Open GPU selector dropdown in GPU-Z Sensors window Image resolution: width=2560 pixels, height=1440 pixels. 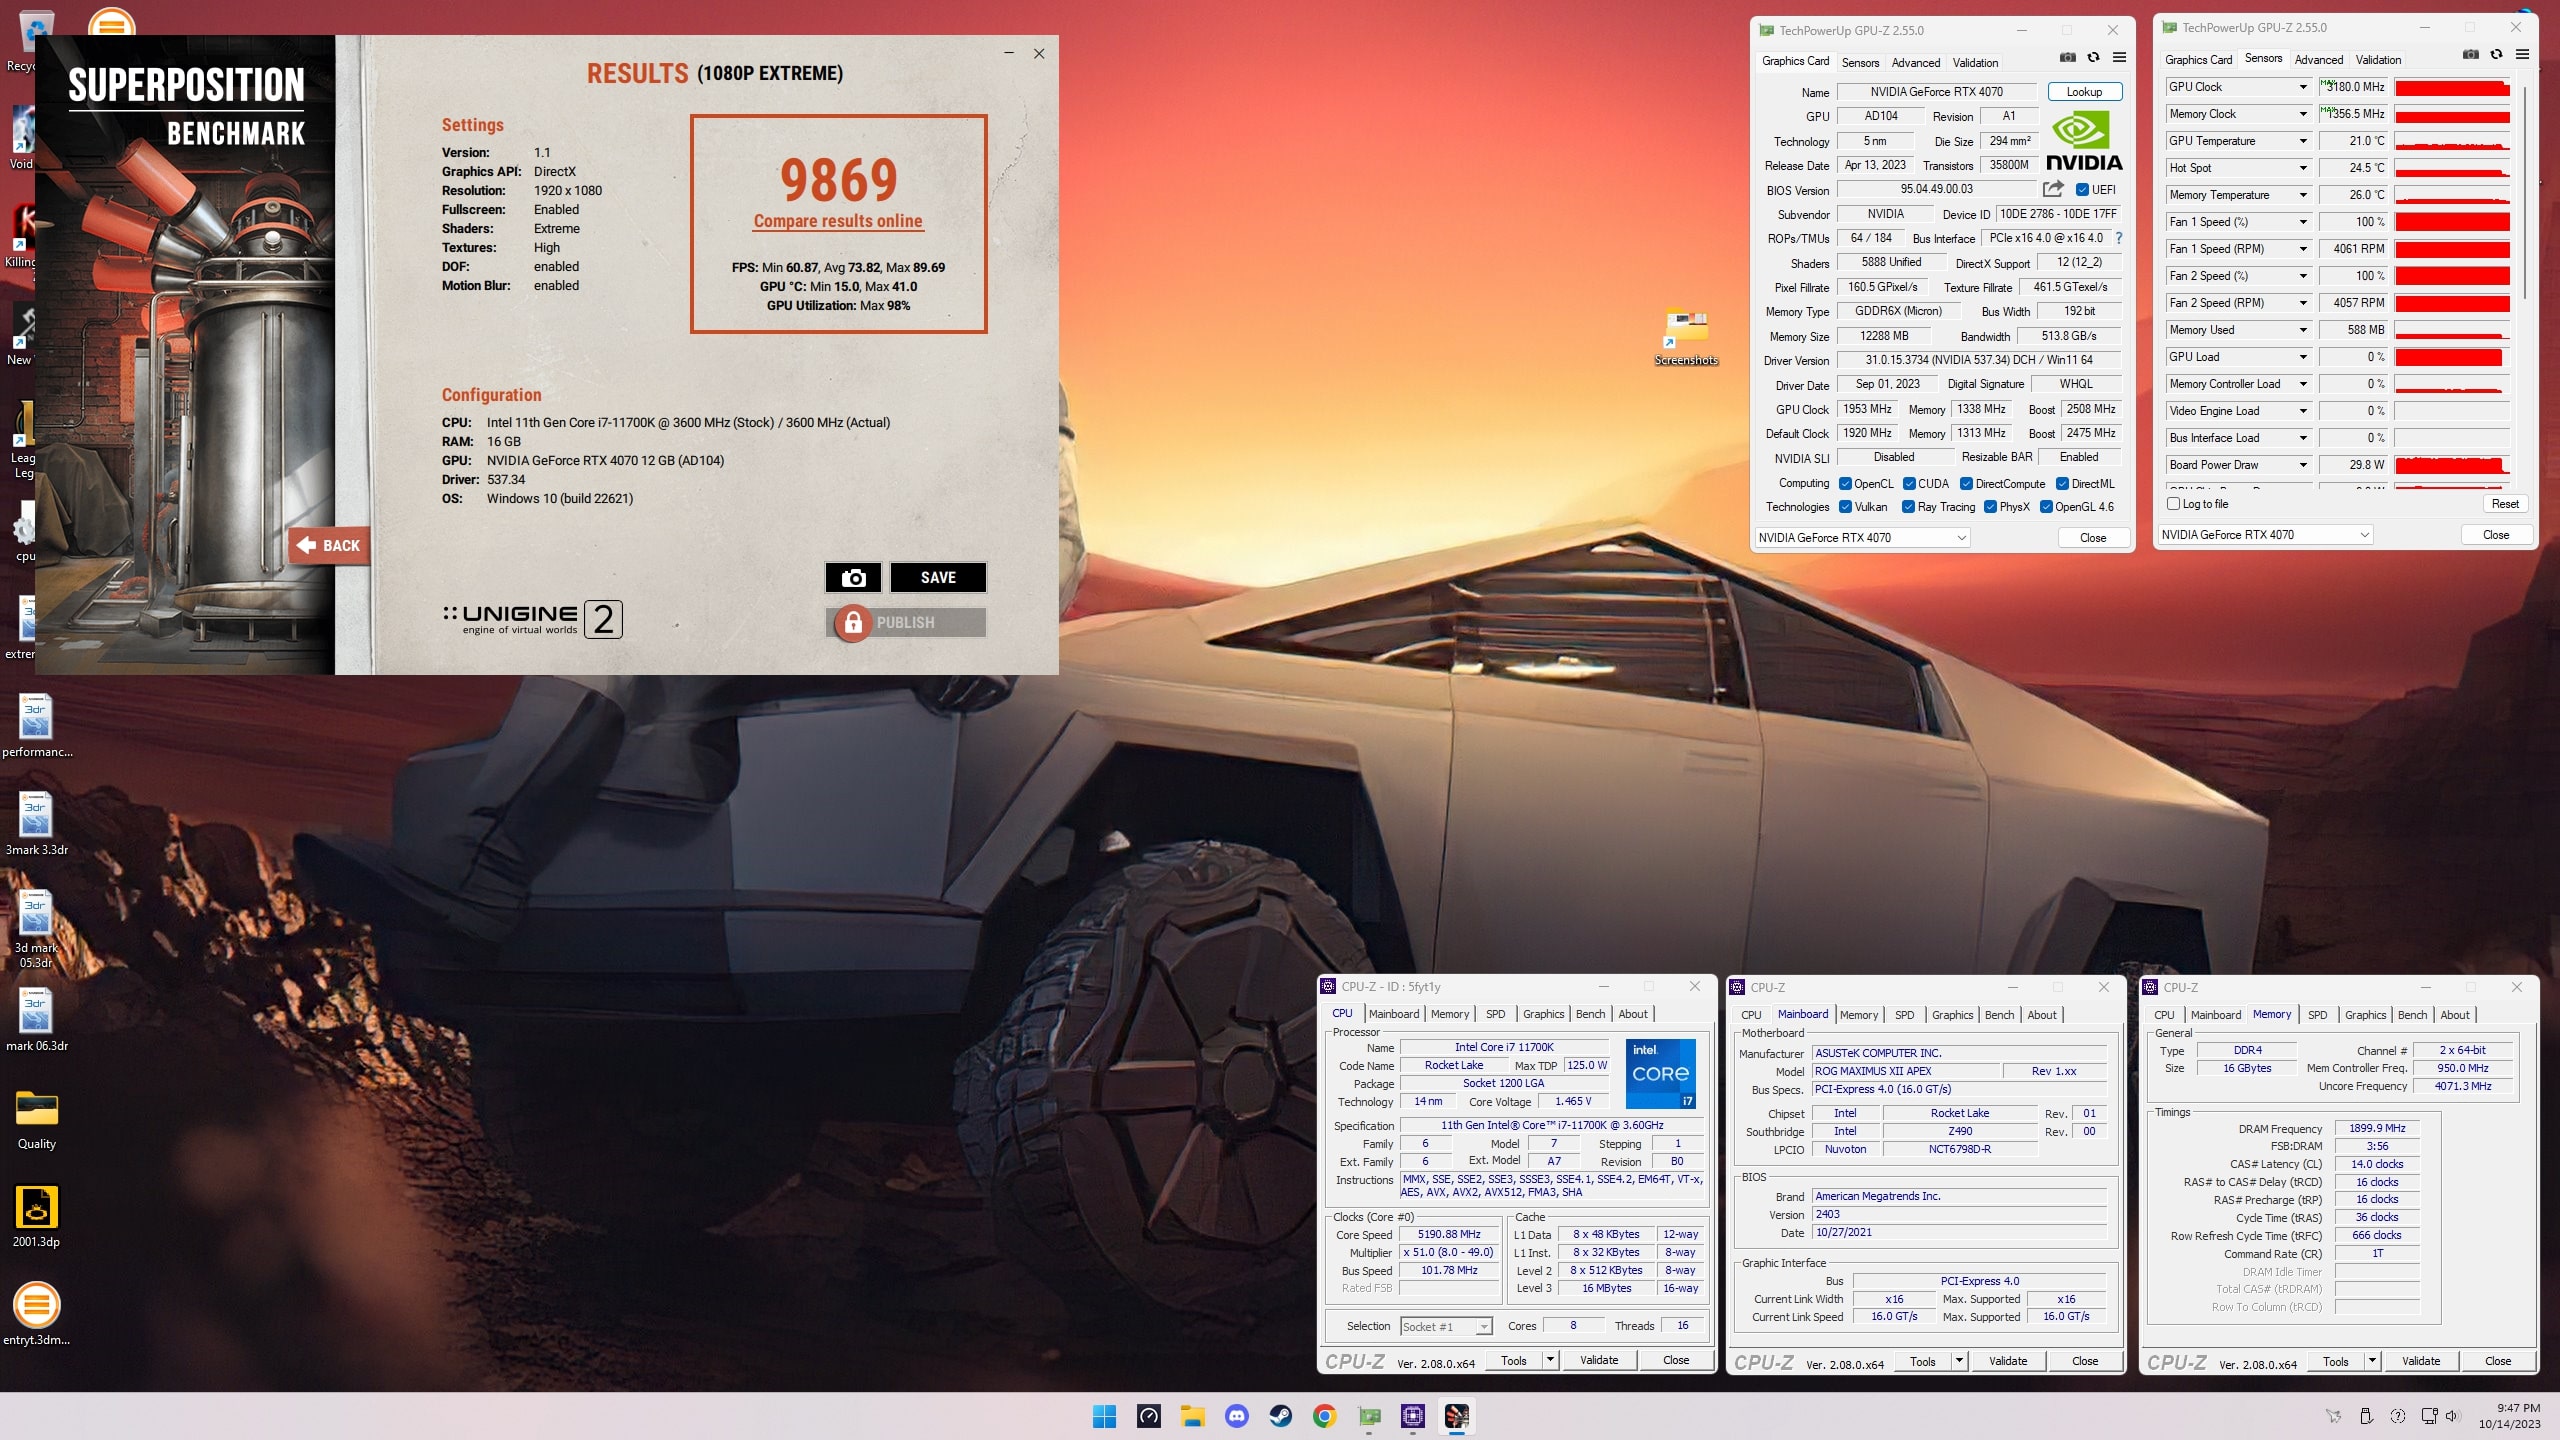tap(2266, 535)
